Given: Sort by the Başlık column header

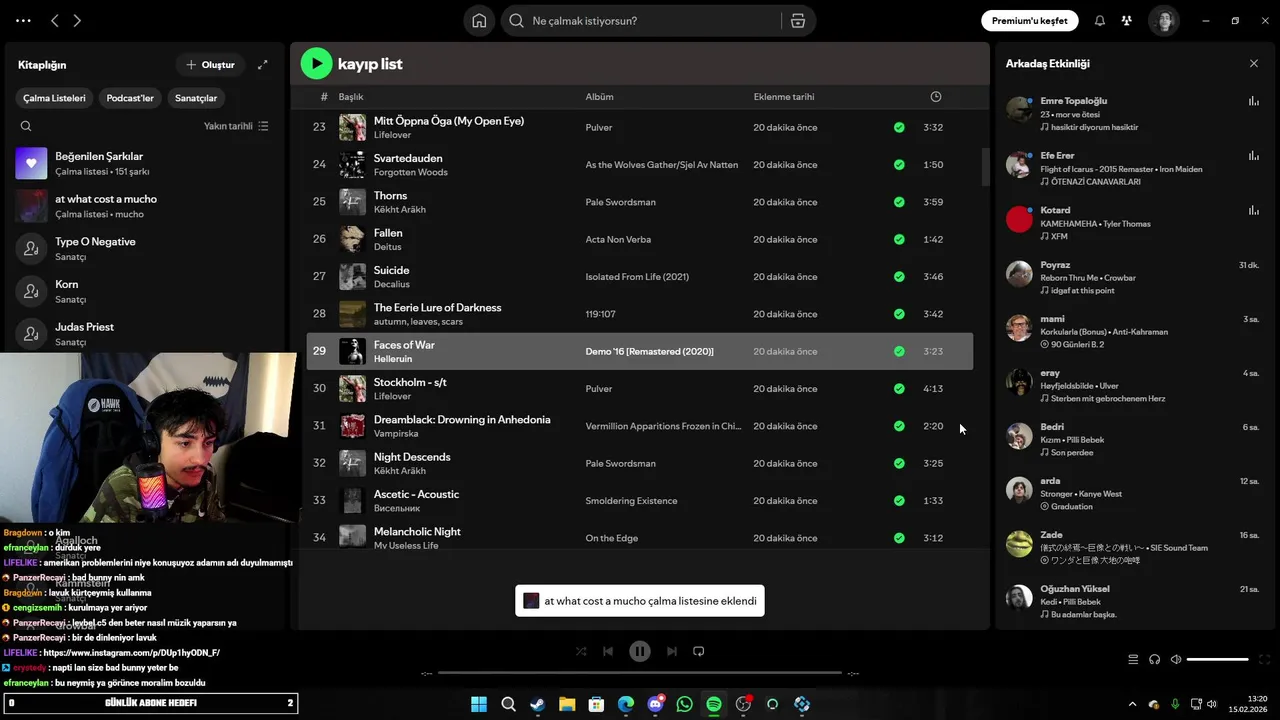Looking at the screenshot, I should tap(351, 97).
